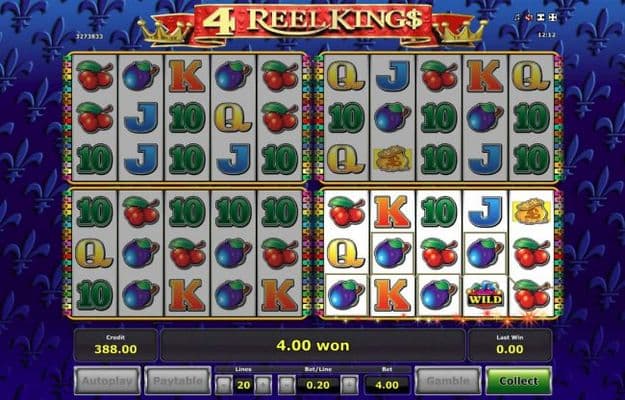Click the yellow Q in bottom-left reel set
625x400 pixels.
[x=94, y=253]
